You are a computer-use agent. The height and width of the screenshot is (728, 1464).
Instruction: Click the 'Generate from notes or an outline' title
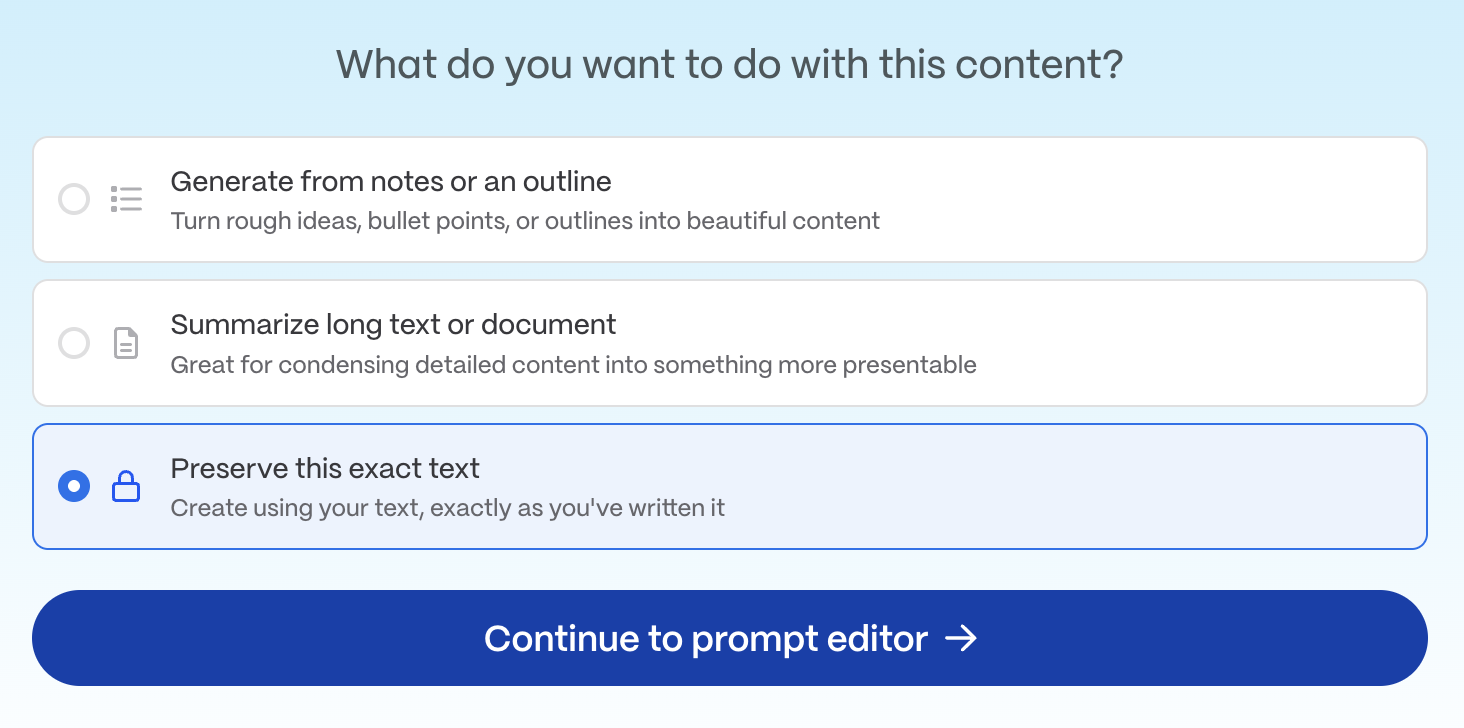391,182
